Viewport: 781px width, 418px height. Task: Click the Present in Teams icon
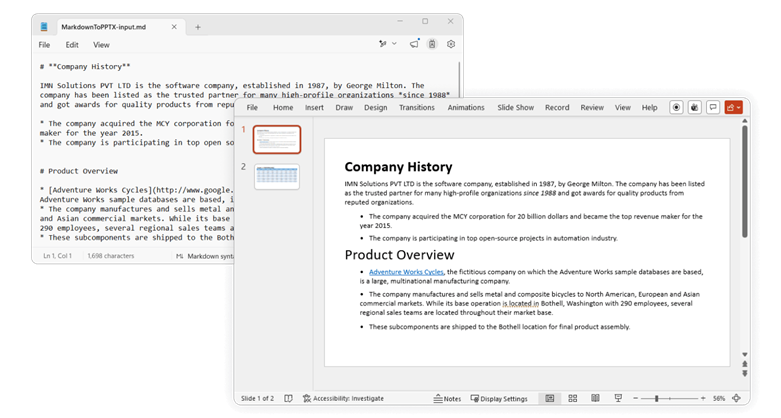[694, 108]
